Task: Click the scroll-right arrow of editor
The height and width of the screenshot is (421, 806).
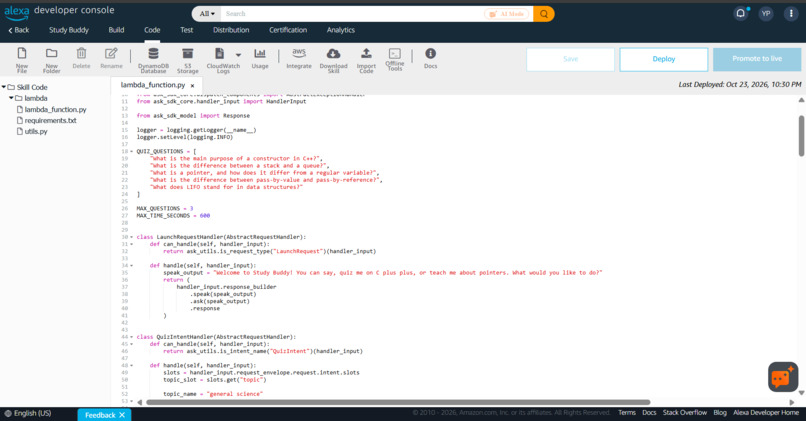Action: coord(792,402)
